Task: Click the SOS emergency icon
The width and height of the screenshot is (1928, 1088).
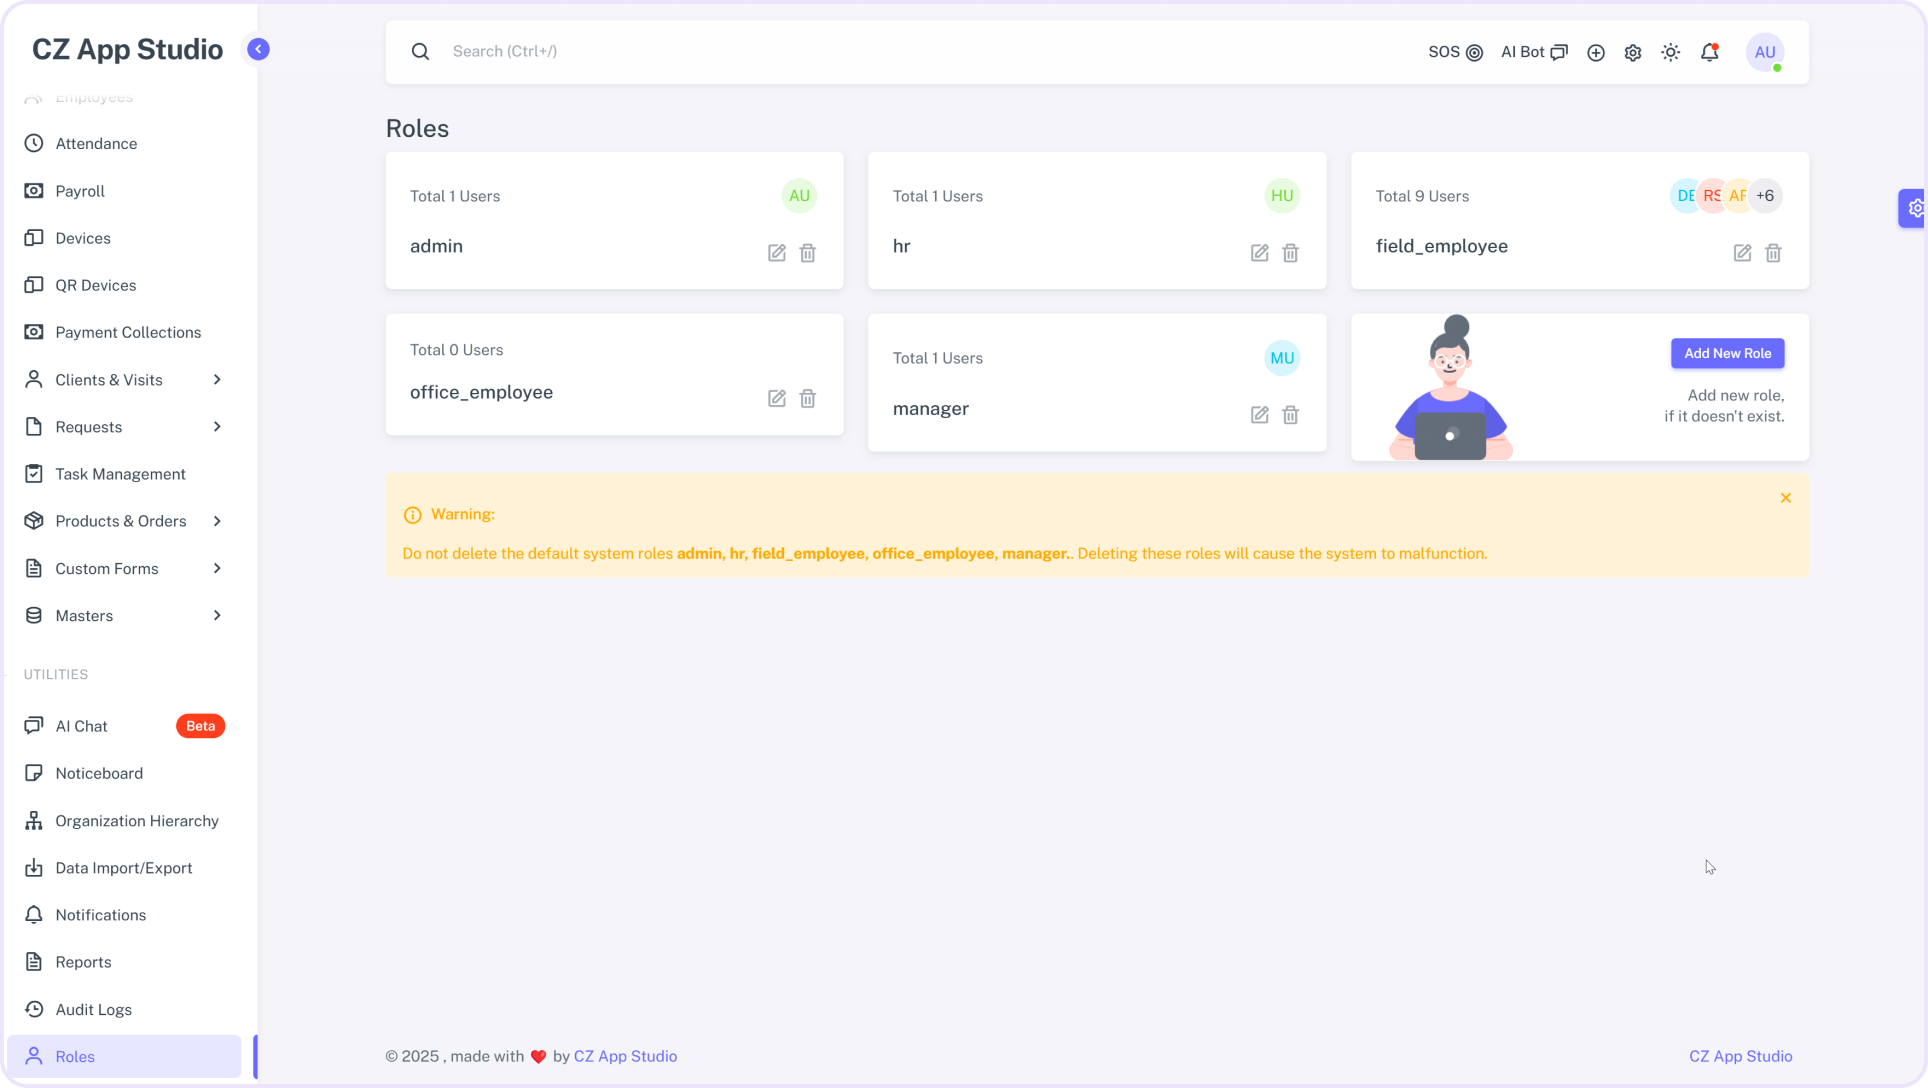Action: pos(1475,52)
